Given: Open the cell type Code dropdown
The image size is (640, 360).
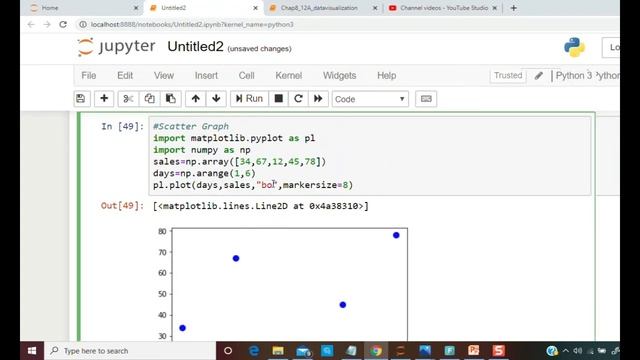Looking at the screenshot, I should 370,99.
